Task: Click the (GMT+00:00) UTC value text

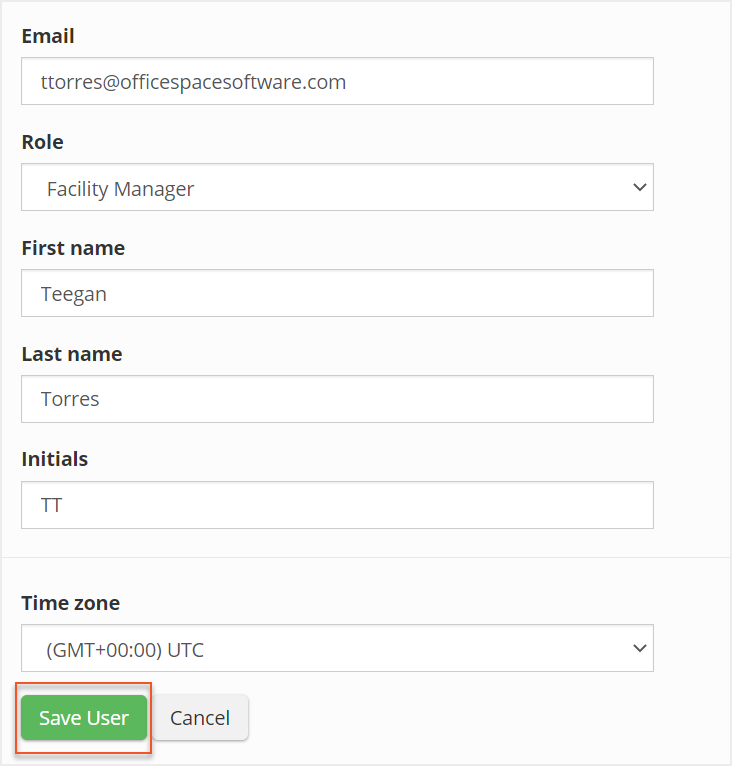Action: 125,650
